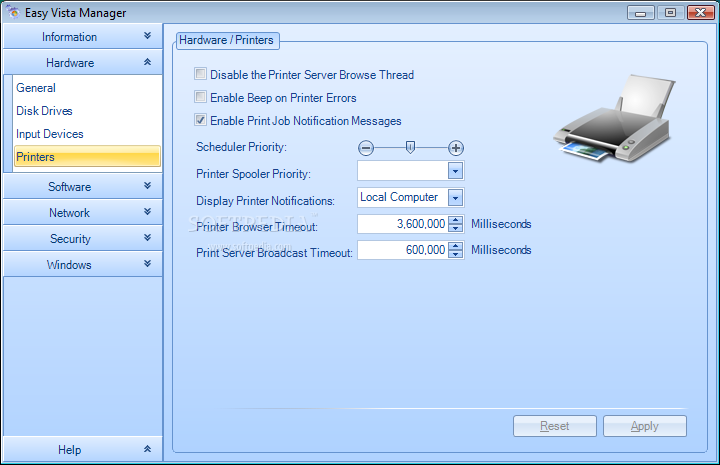Select Printers under Hardware
The height and width of the screenshot is (465, 720).
tap(87, 156)
